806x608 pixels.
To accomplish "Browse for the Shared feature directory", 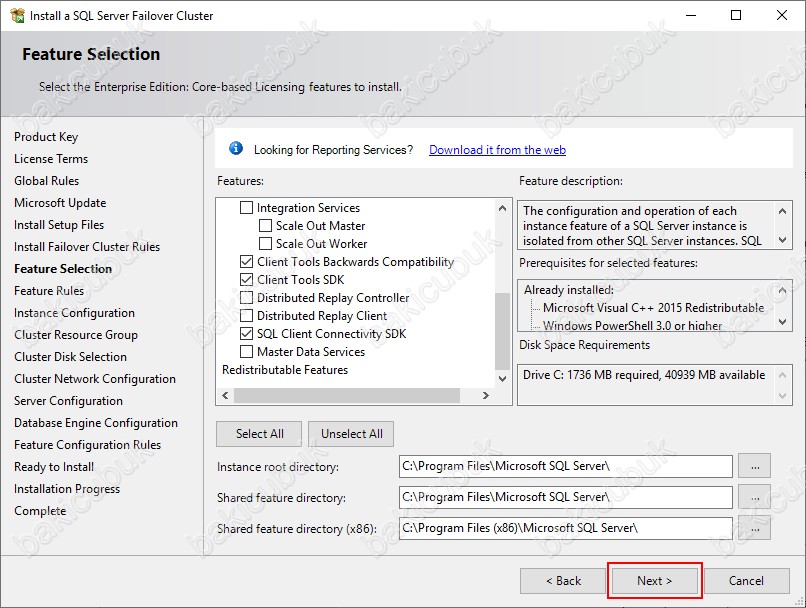I will point(755,498).
